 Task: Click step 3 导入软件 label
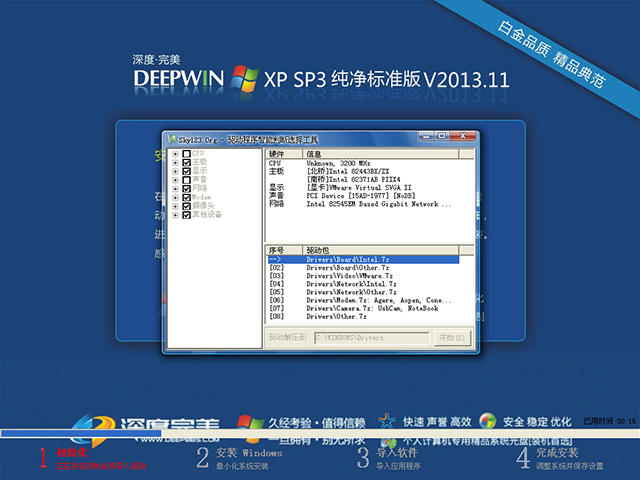[397, 453]
